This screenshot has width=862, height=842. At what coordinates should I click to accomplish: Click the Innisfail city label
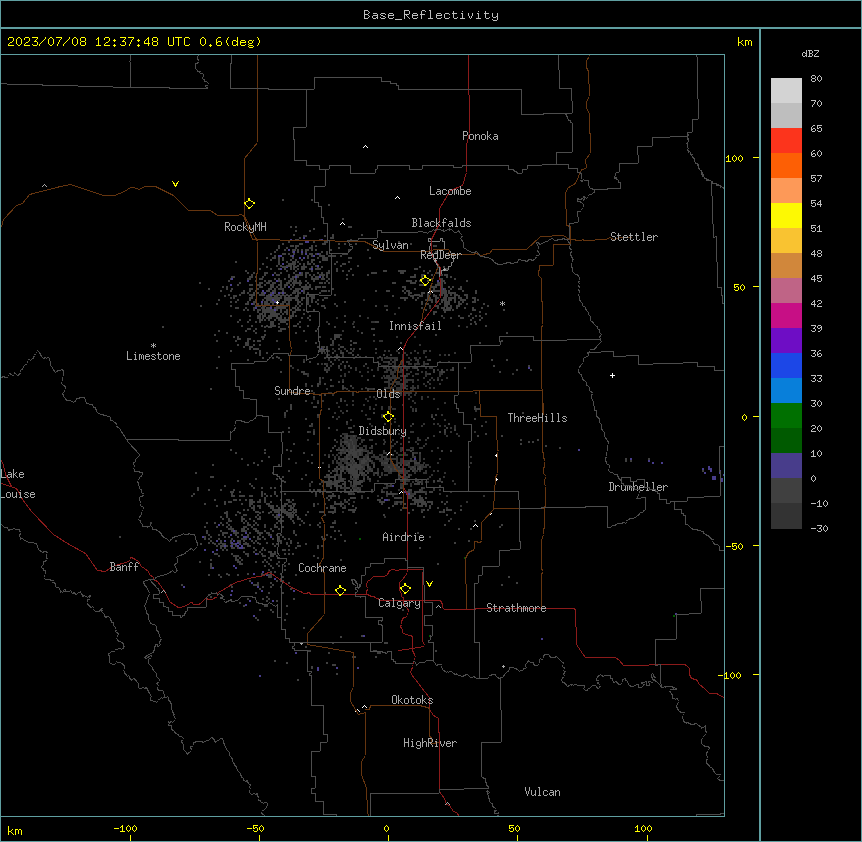click(x=415, y=326)
